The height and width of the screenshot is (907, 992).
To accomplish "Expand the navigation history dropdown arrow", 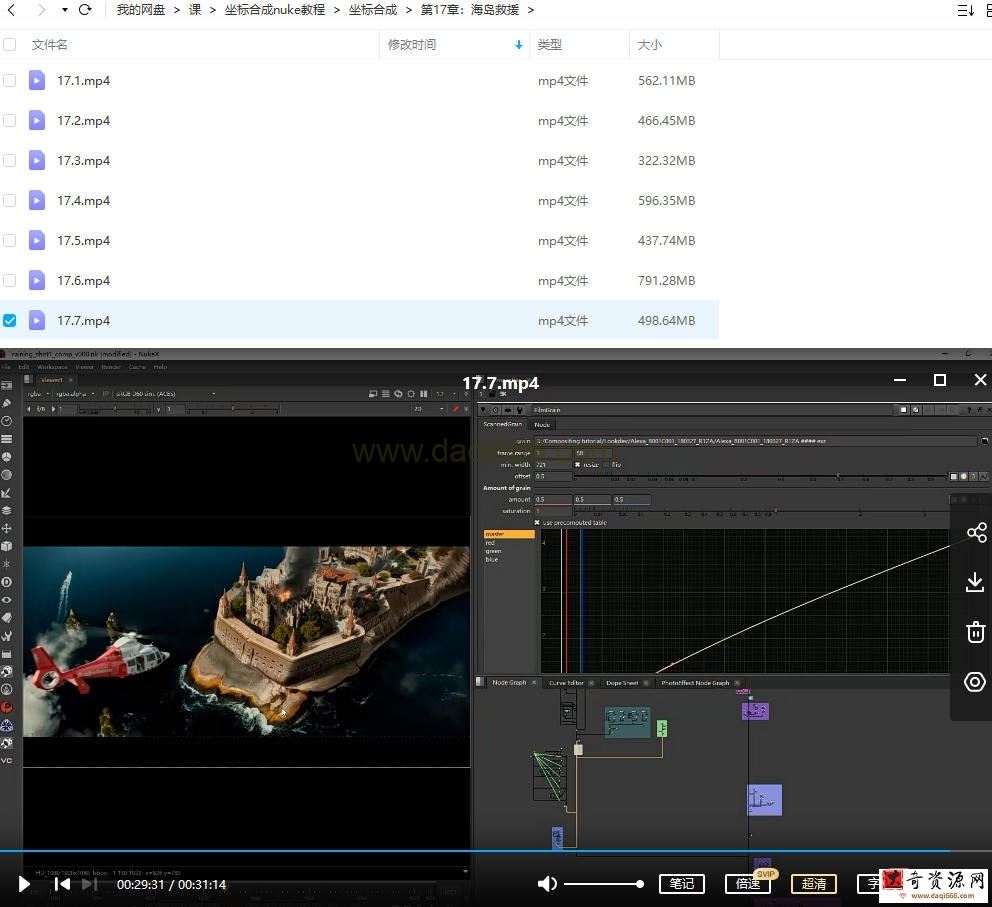I will tap(65, 10).
